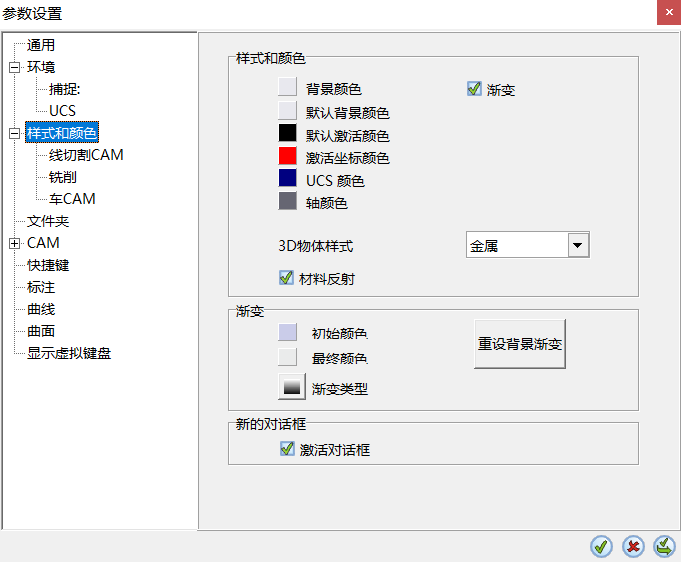
Task: Select 曲线 in the tree
Action: click(41, 309)
